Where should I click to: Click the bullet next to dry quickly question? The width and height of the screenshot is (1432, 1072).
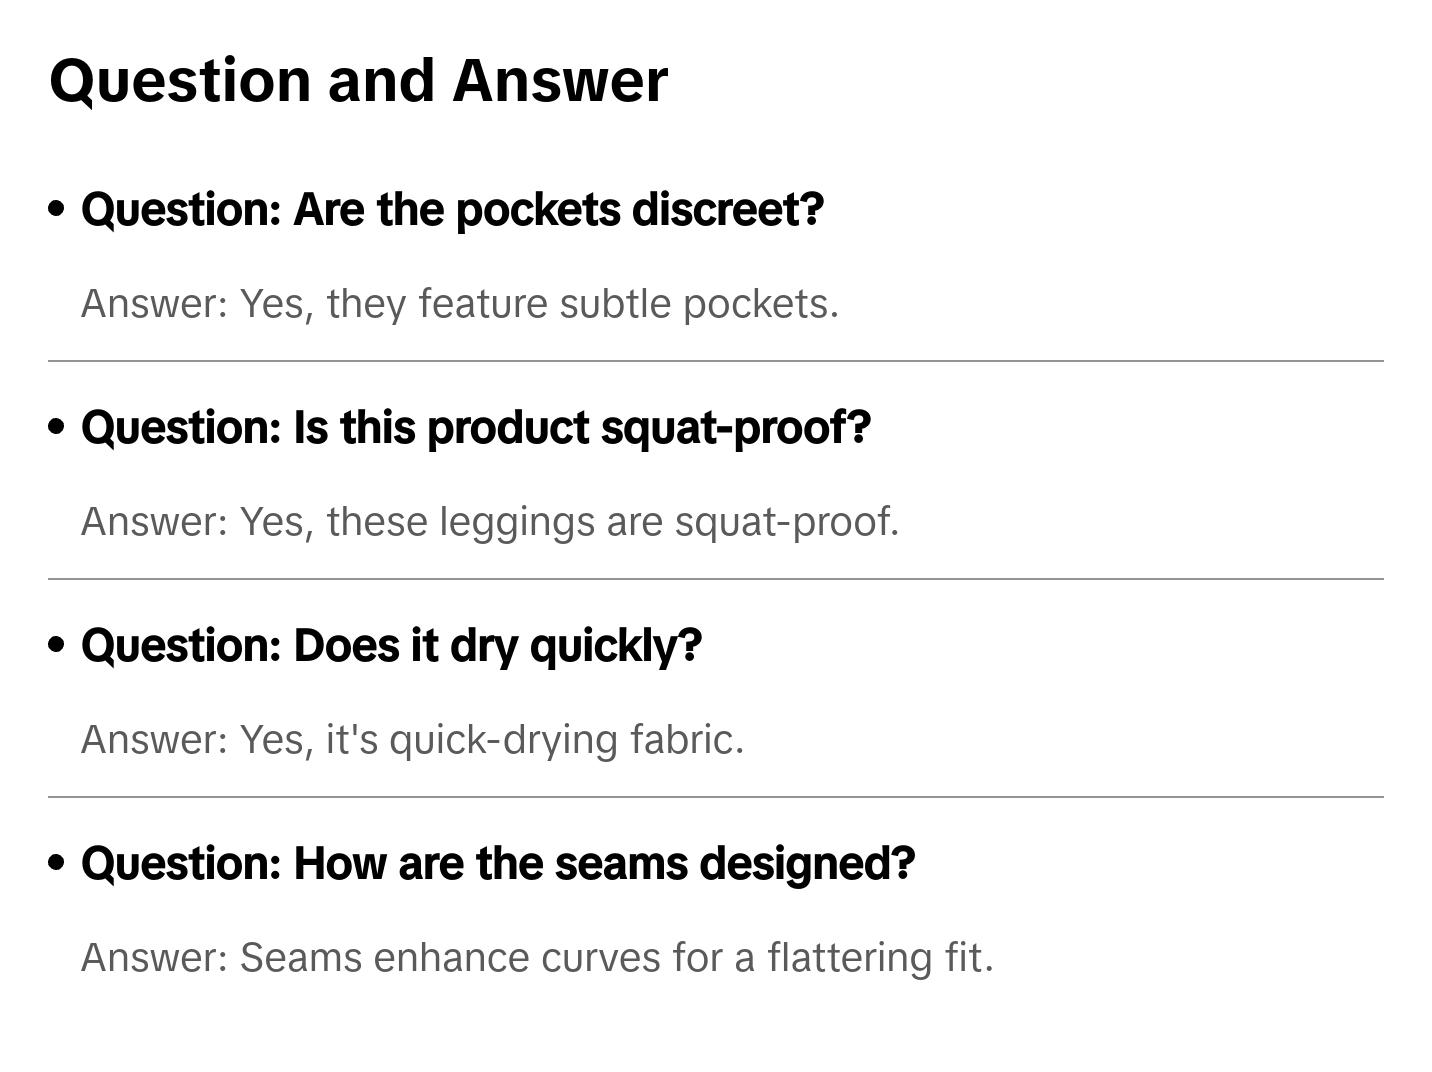tap(57, 645)
